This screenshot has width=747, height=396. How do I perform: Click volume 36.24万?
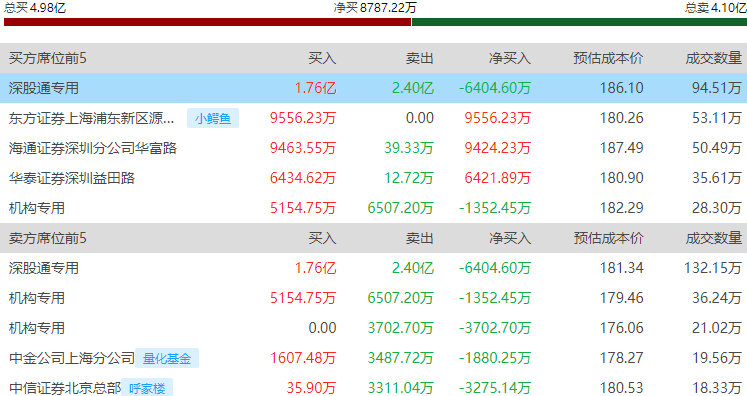717,298
